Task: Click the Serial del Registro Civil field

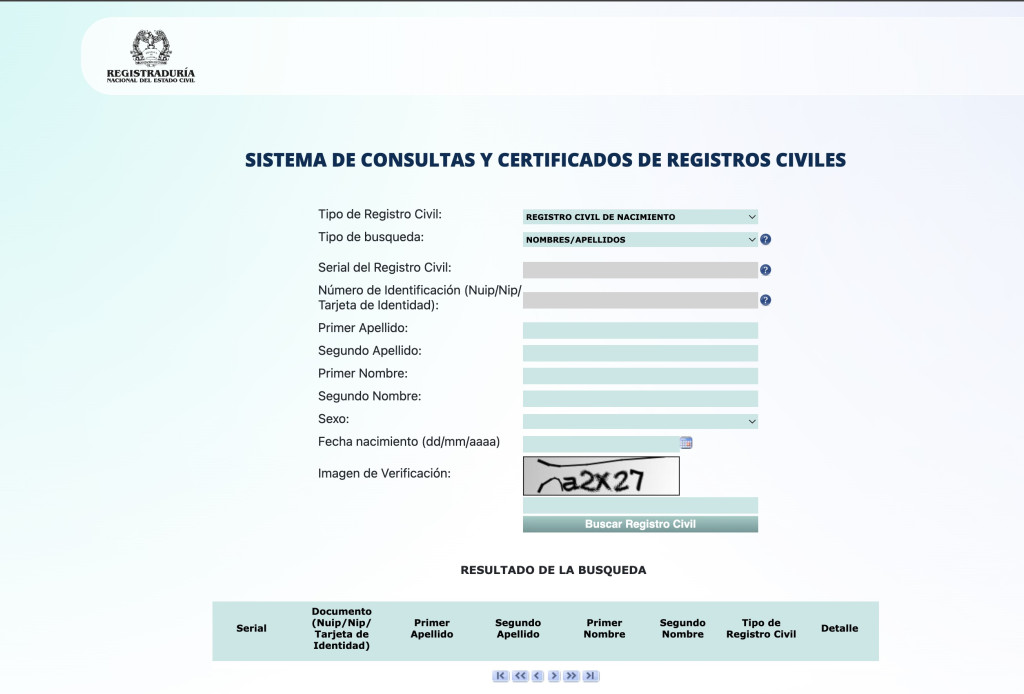Action: [640, 270]
